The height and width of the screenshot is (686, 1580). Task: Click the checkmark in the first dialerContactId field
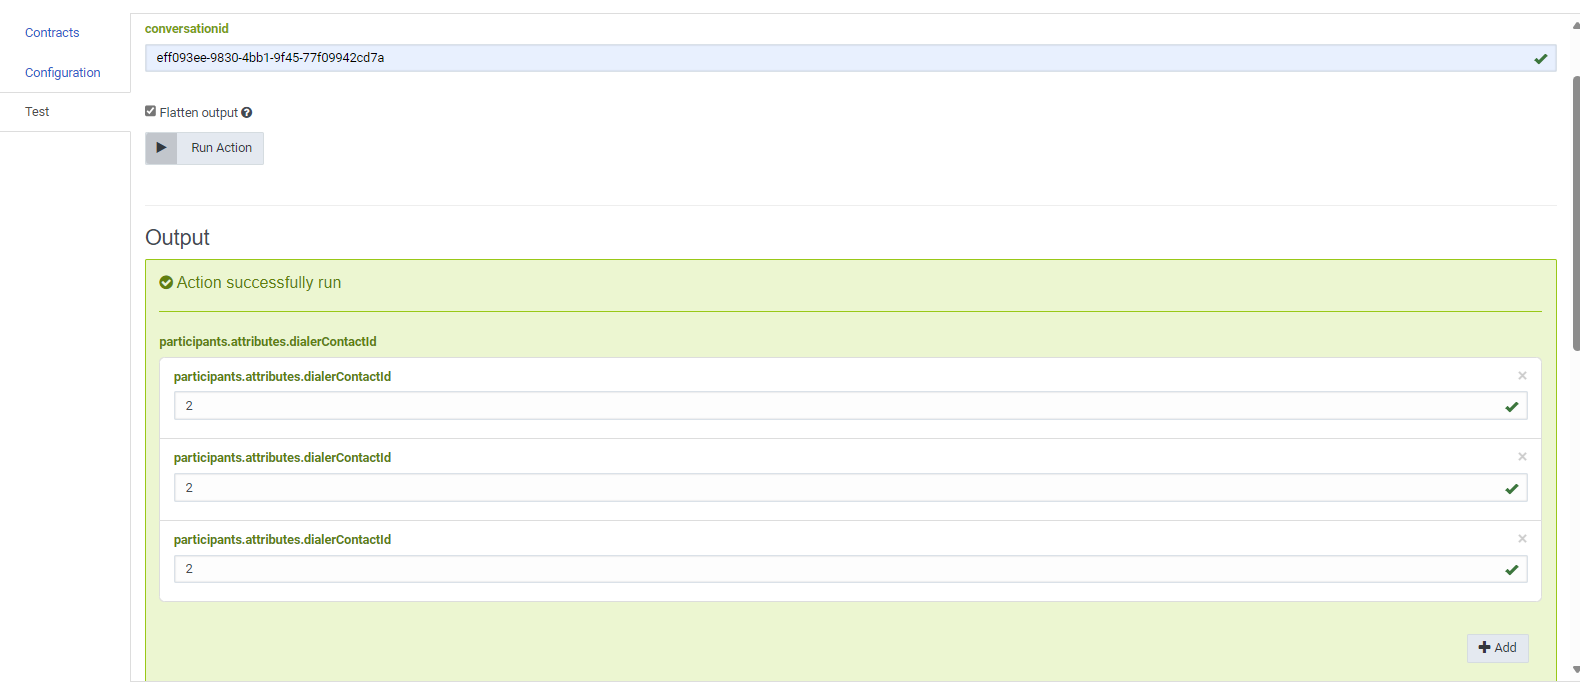[1511, 407]
